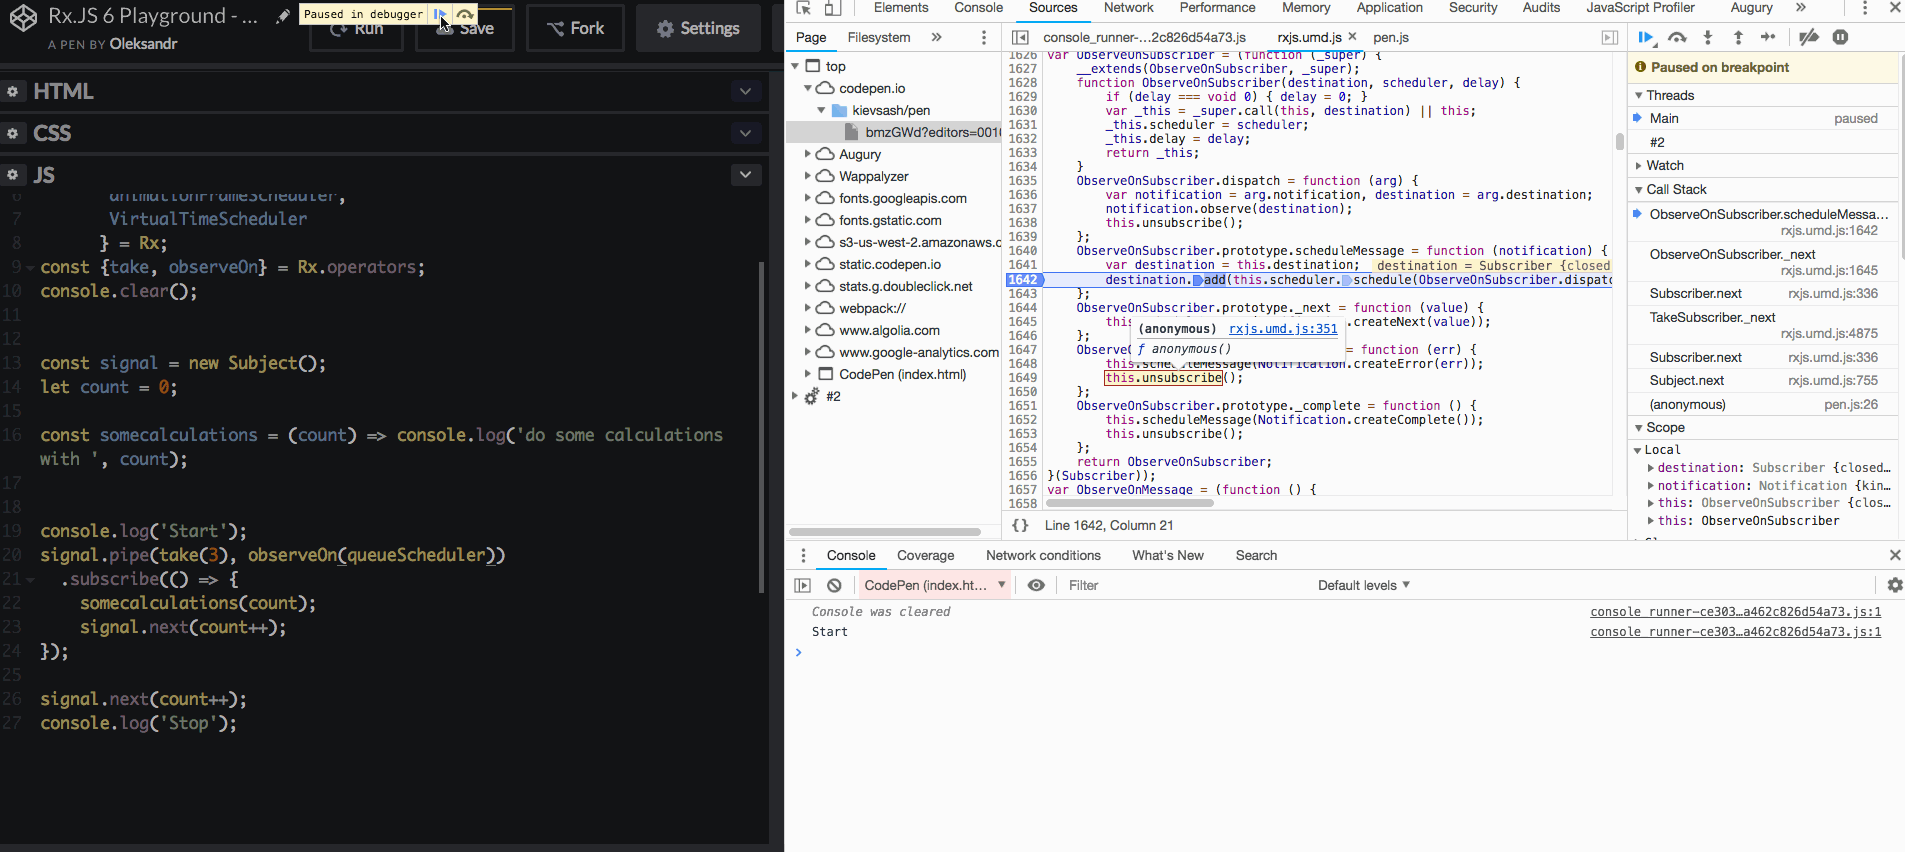Open the Coverage drawer tab

point(925,556)
